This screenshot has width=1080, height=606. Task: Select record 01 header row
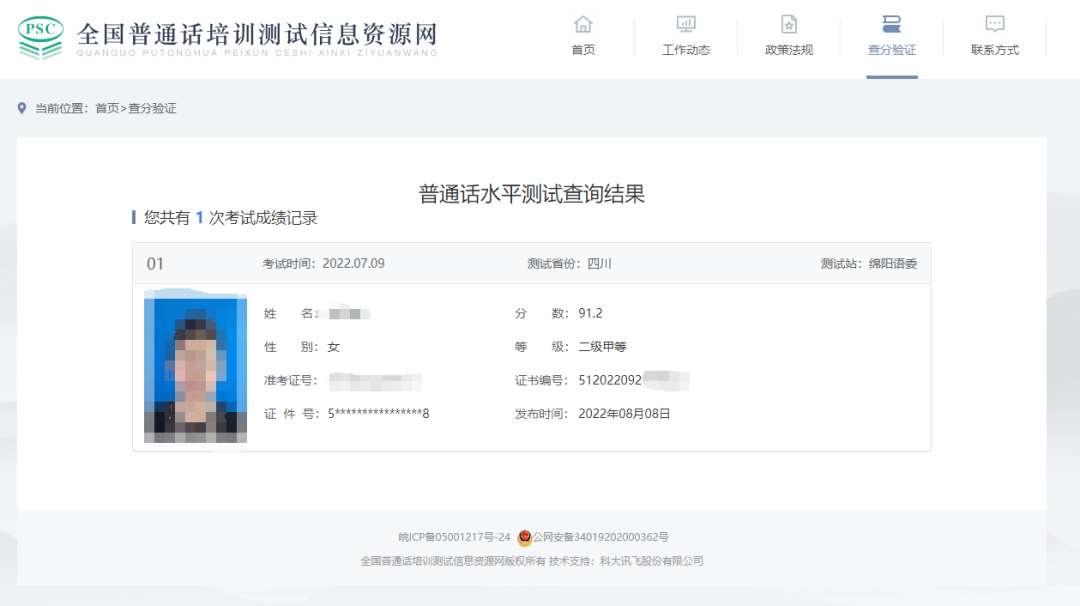point(531,264)
